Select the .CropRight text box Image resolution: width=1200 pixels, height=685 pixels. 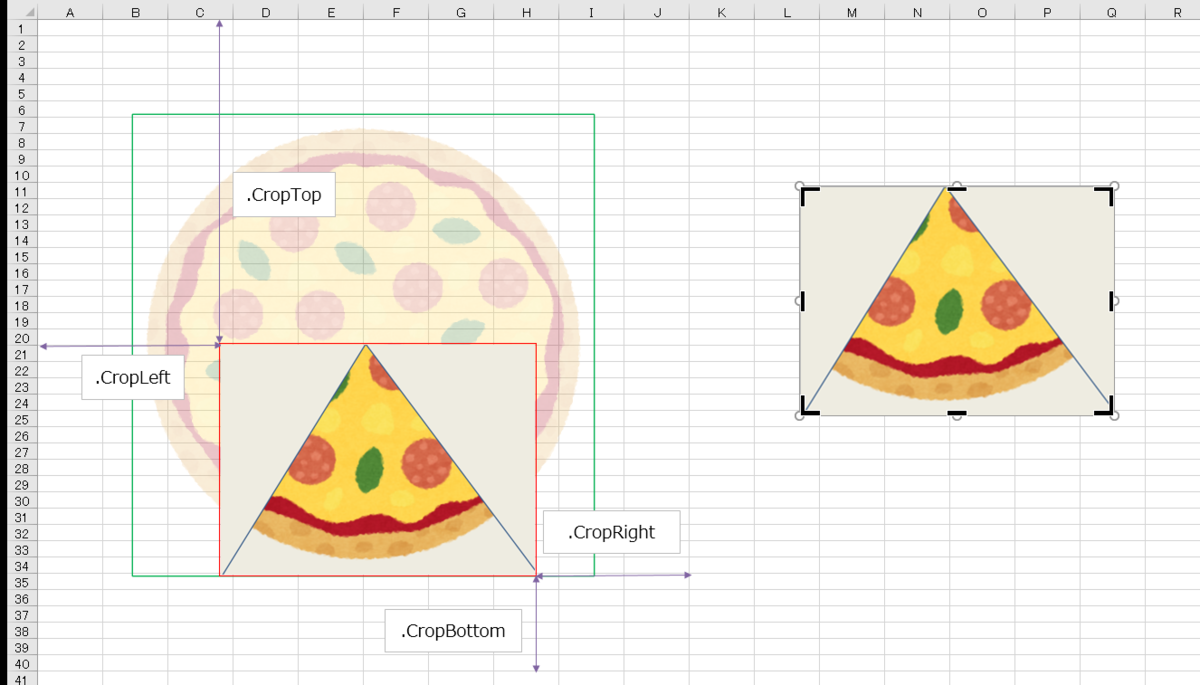coord(611,532)
